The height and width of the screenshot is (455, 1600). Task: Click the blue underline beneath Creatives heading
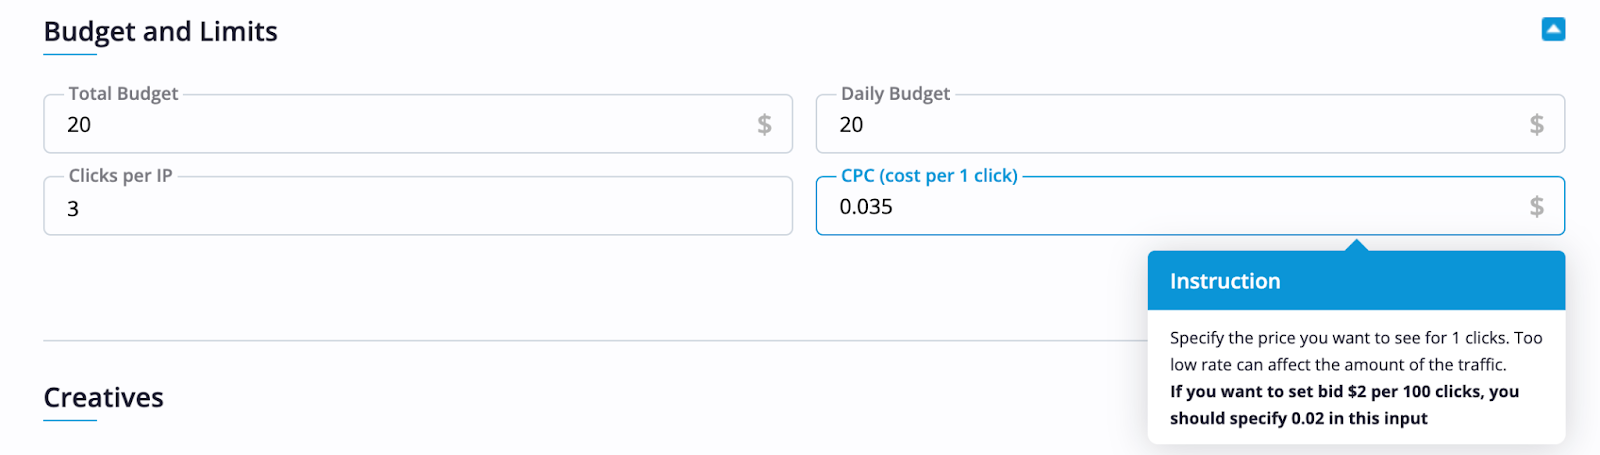coord(70,420)
